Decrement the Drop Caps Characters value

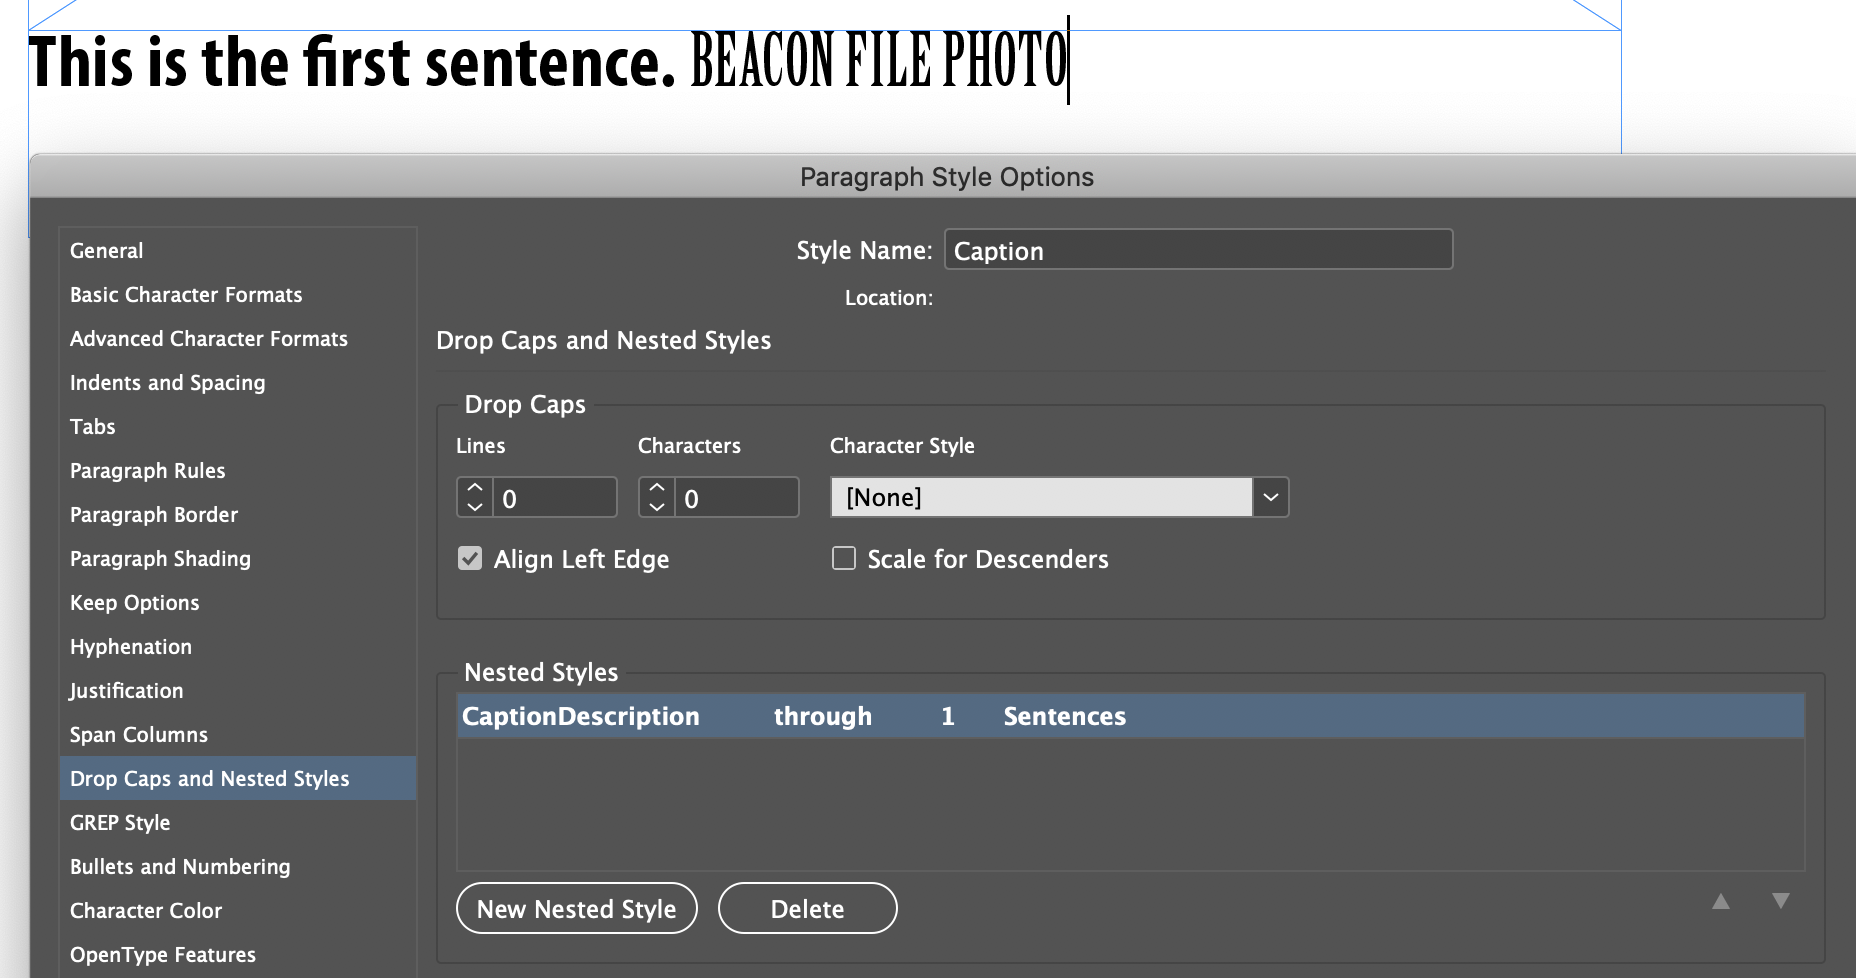(x=657, y=507)
